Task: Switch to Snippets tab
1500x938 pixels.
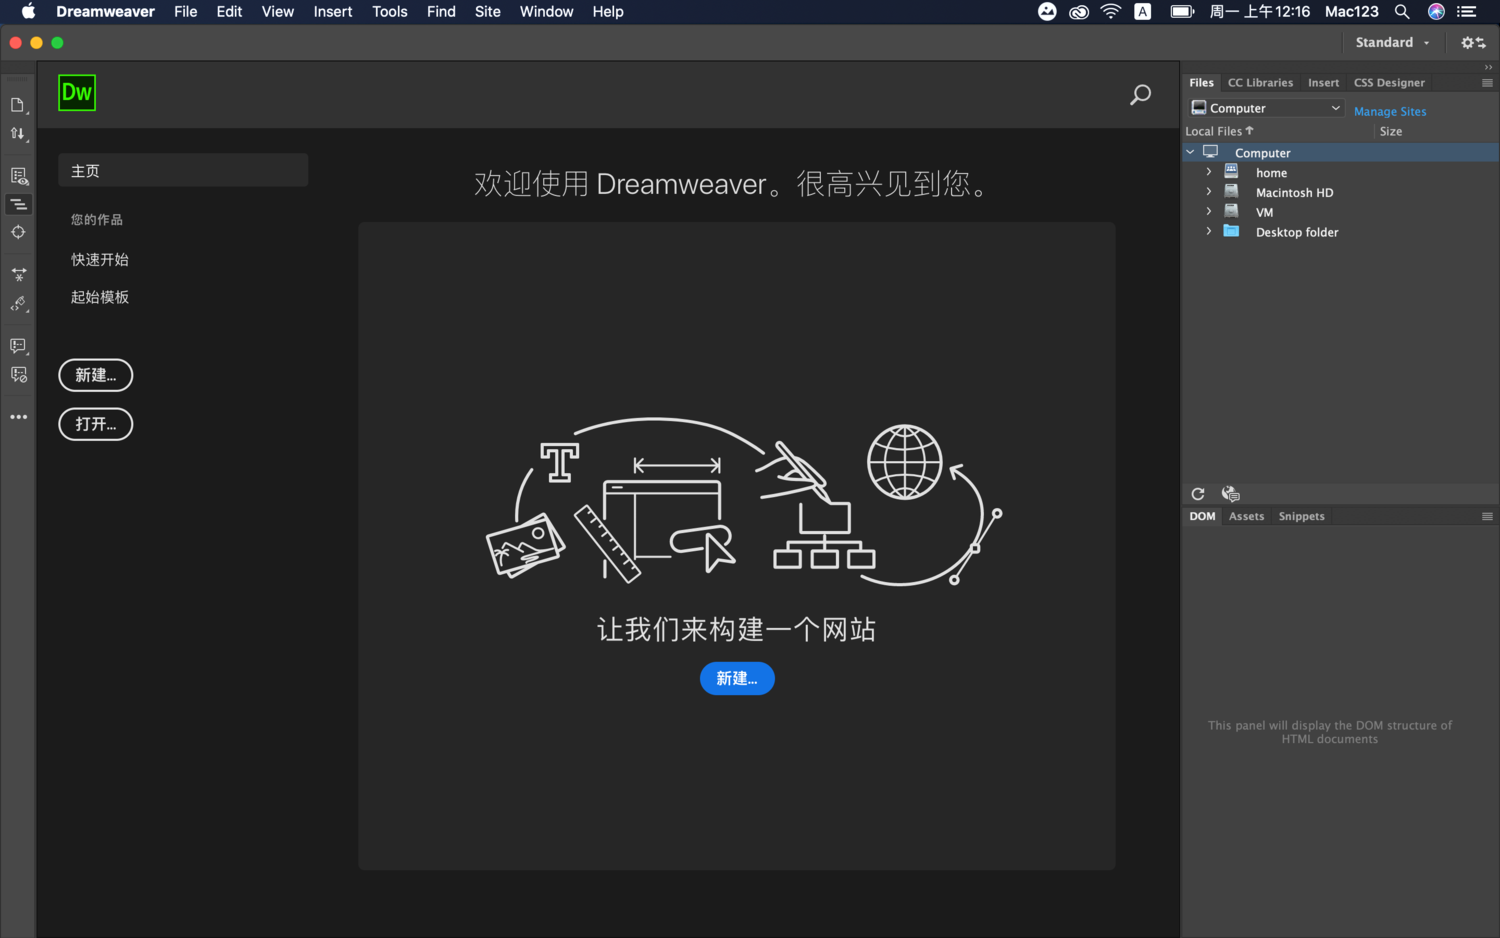Action: tap(1301, 516)
